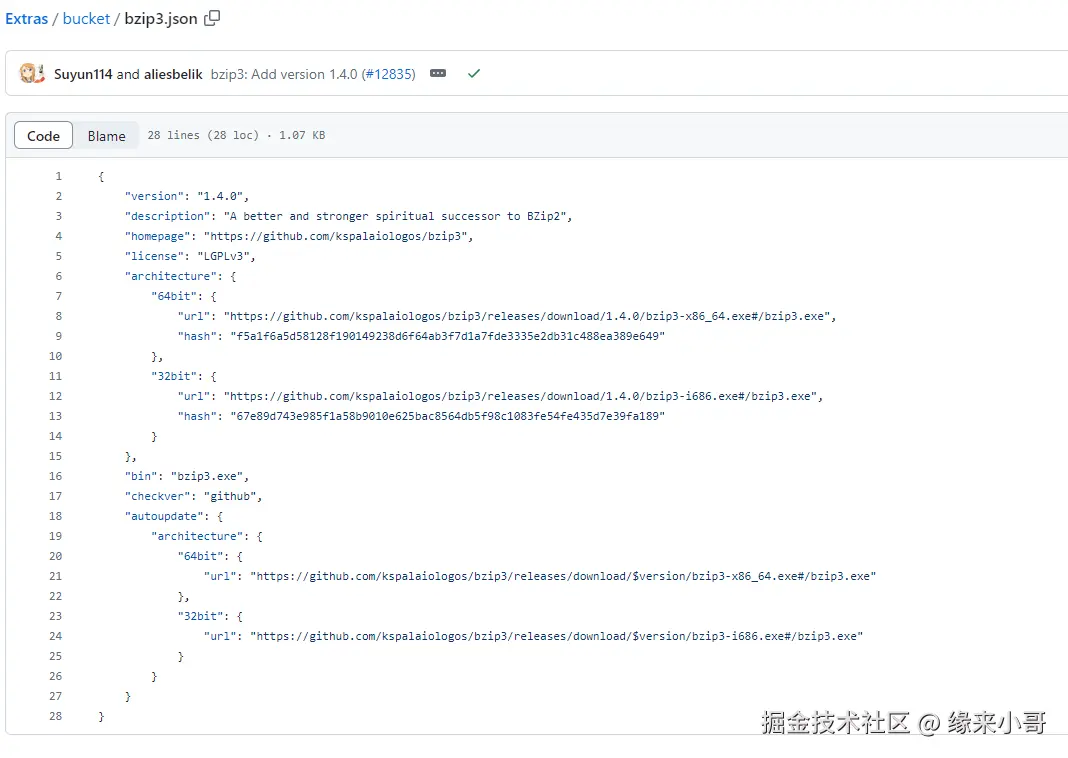Select line number 21
The image size is (1068, 758).
pyautogui.click(x=55, y=576)
